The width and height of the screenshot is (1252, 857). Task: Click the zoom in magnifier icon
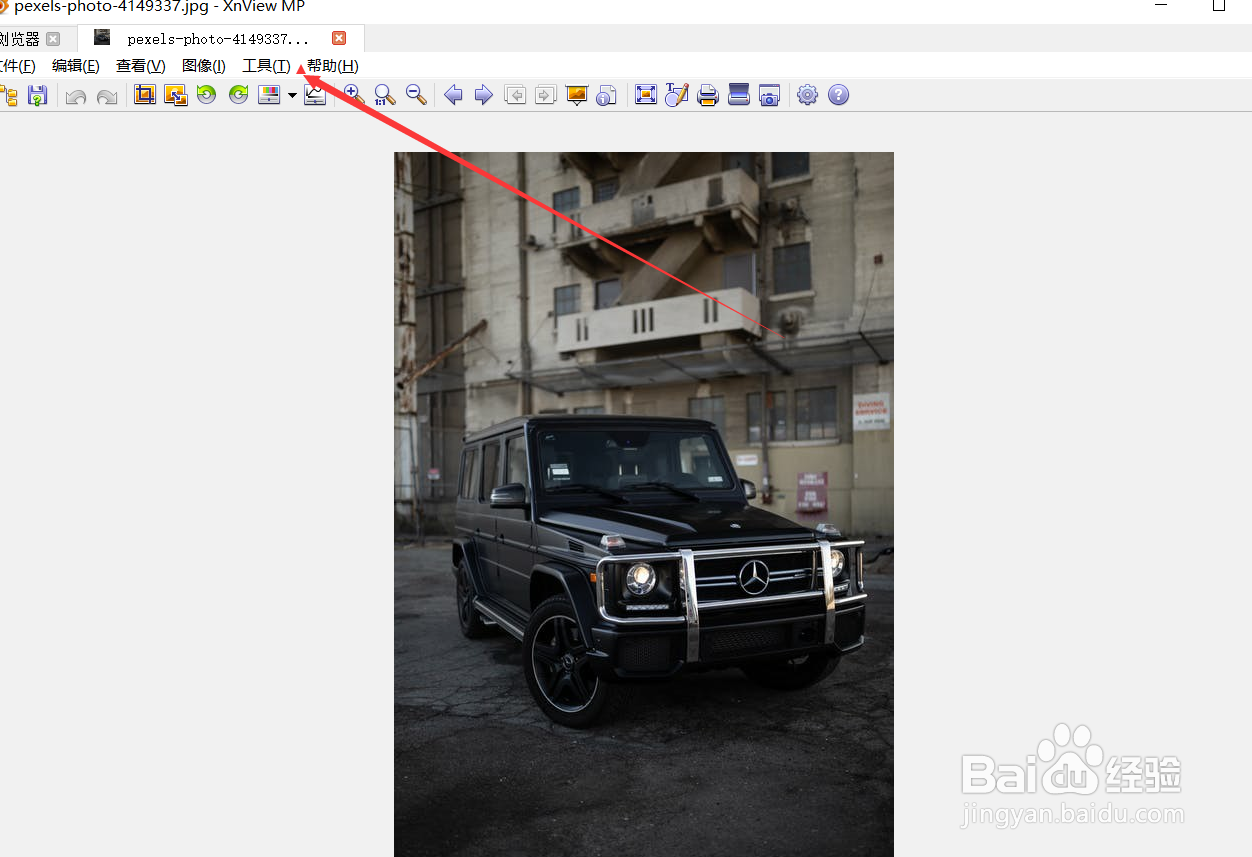tap(353, 95)
